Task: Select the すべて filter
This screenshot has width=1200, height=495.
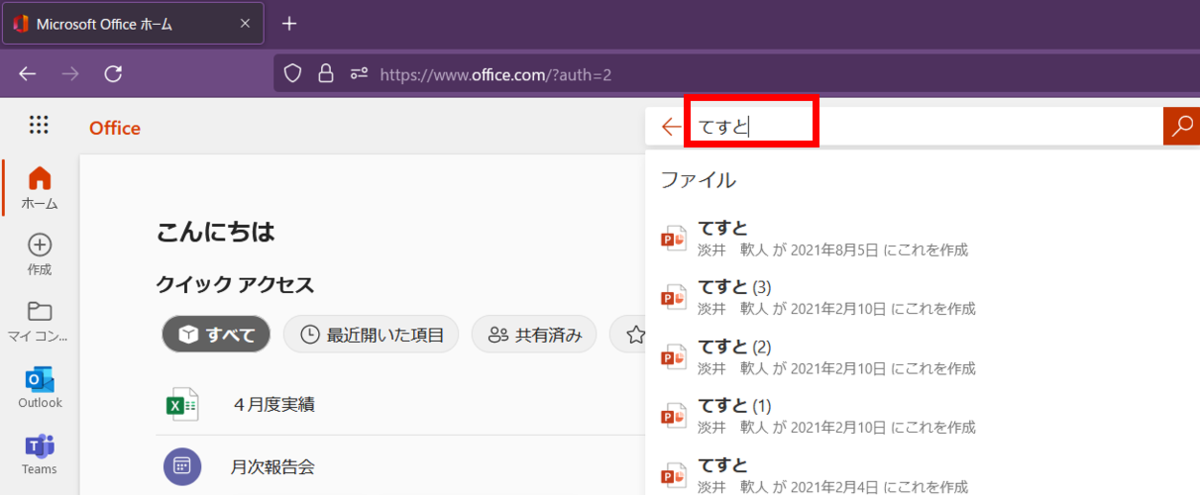Action: click(216, 335)
